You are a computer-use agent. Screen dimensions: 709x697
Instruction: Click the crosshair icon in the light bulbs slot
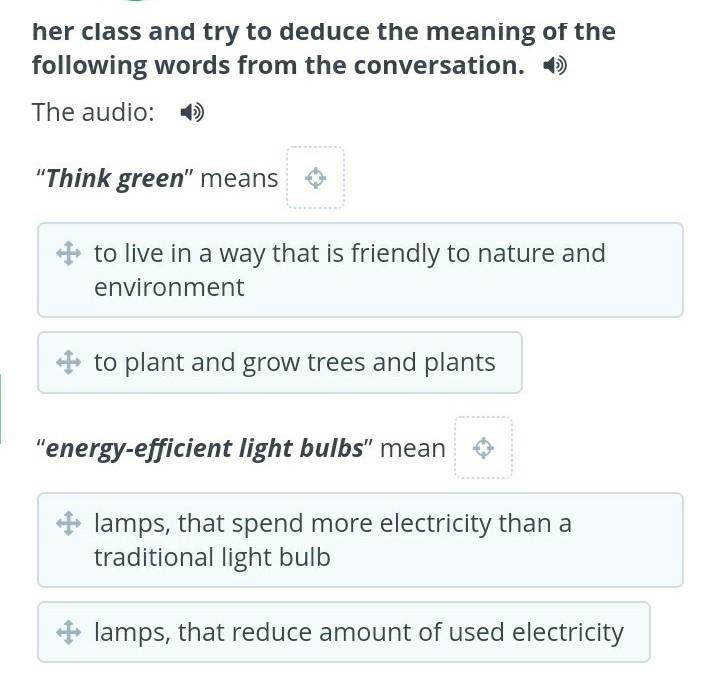tap(483, 448)
